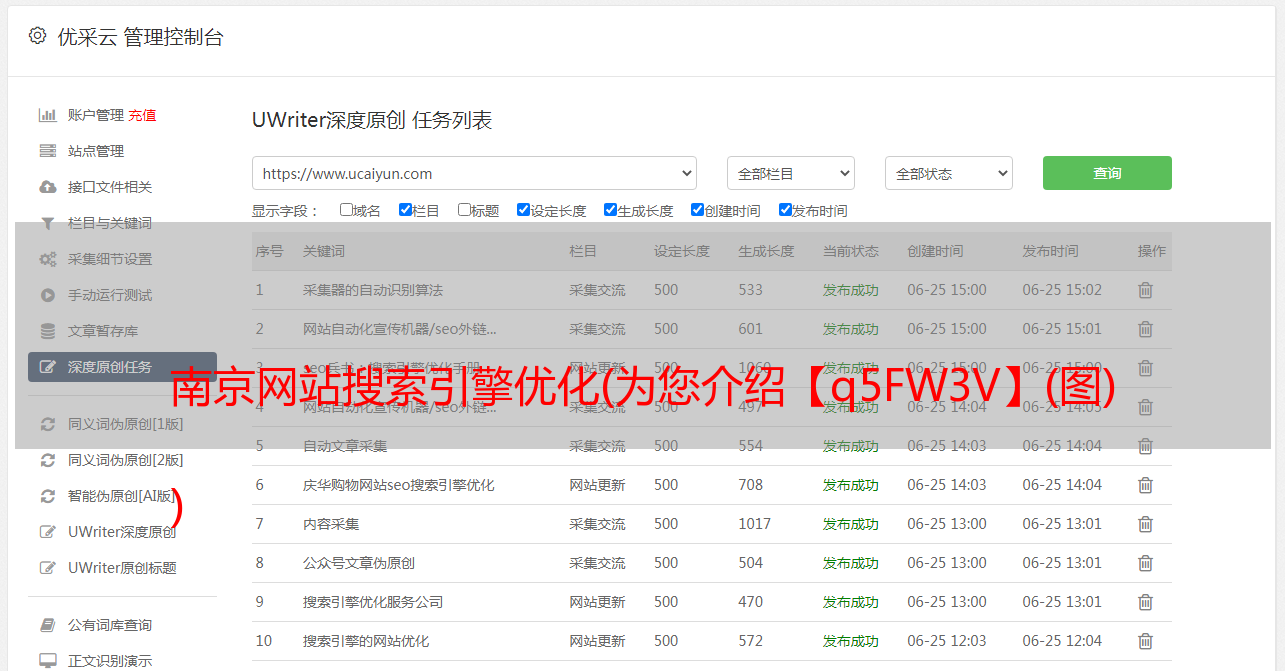The image size is (1285, 671).
Task: Delete task row 自动文章采集
Action: [x=1145, y=446]
